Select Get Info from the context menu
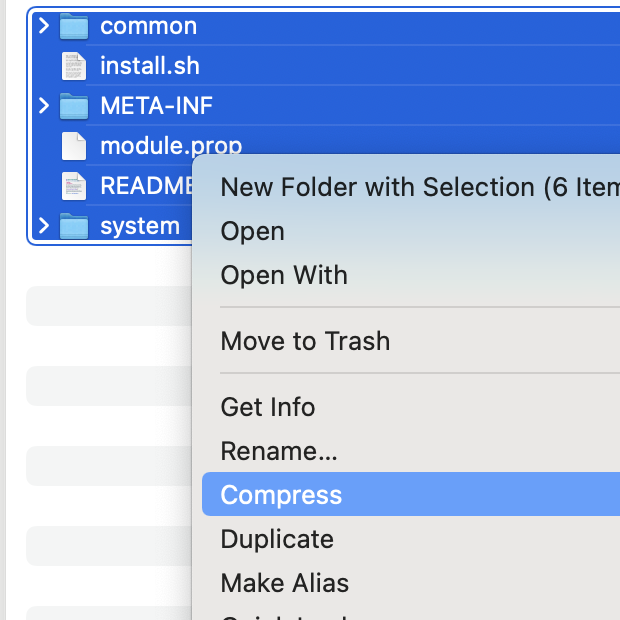The height and width of the screenshot is (620, 620). pos(267,407)
